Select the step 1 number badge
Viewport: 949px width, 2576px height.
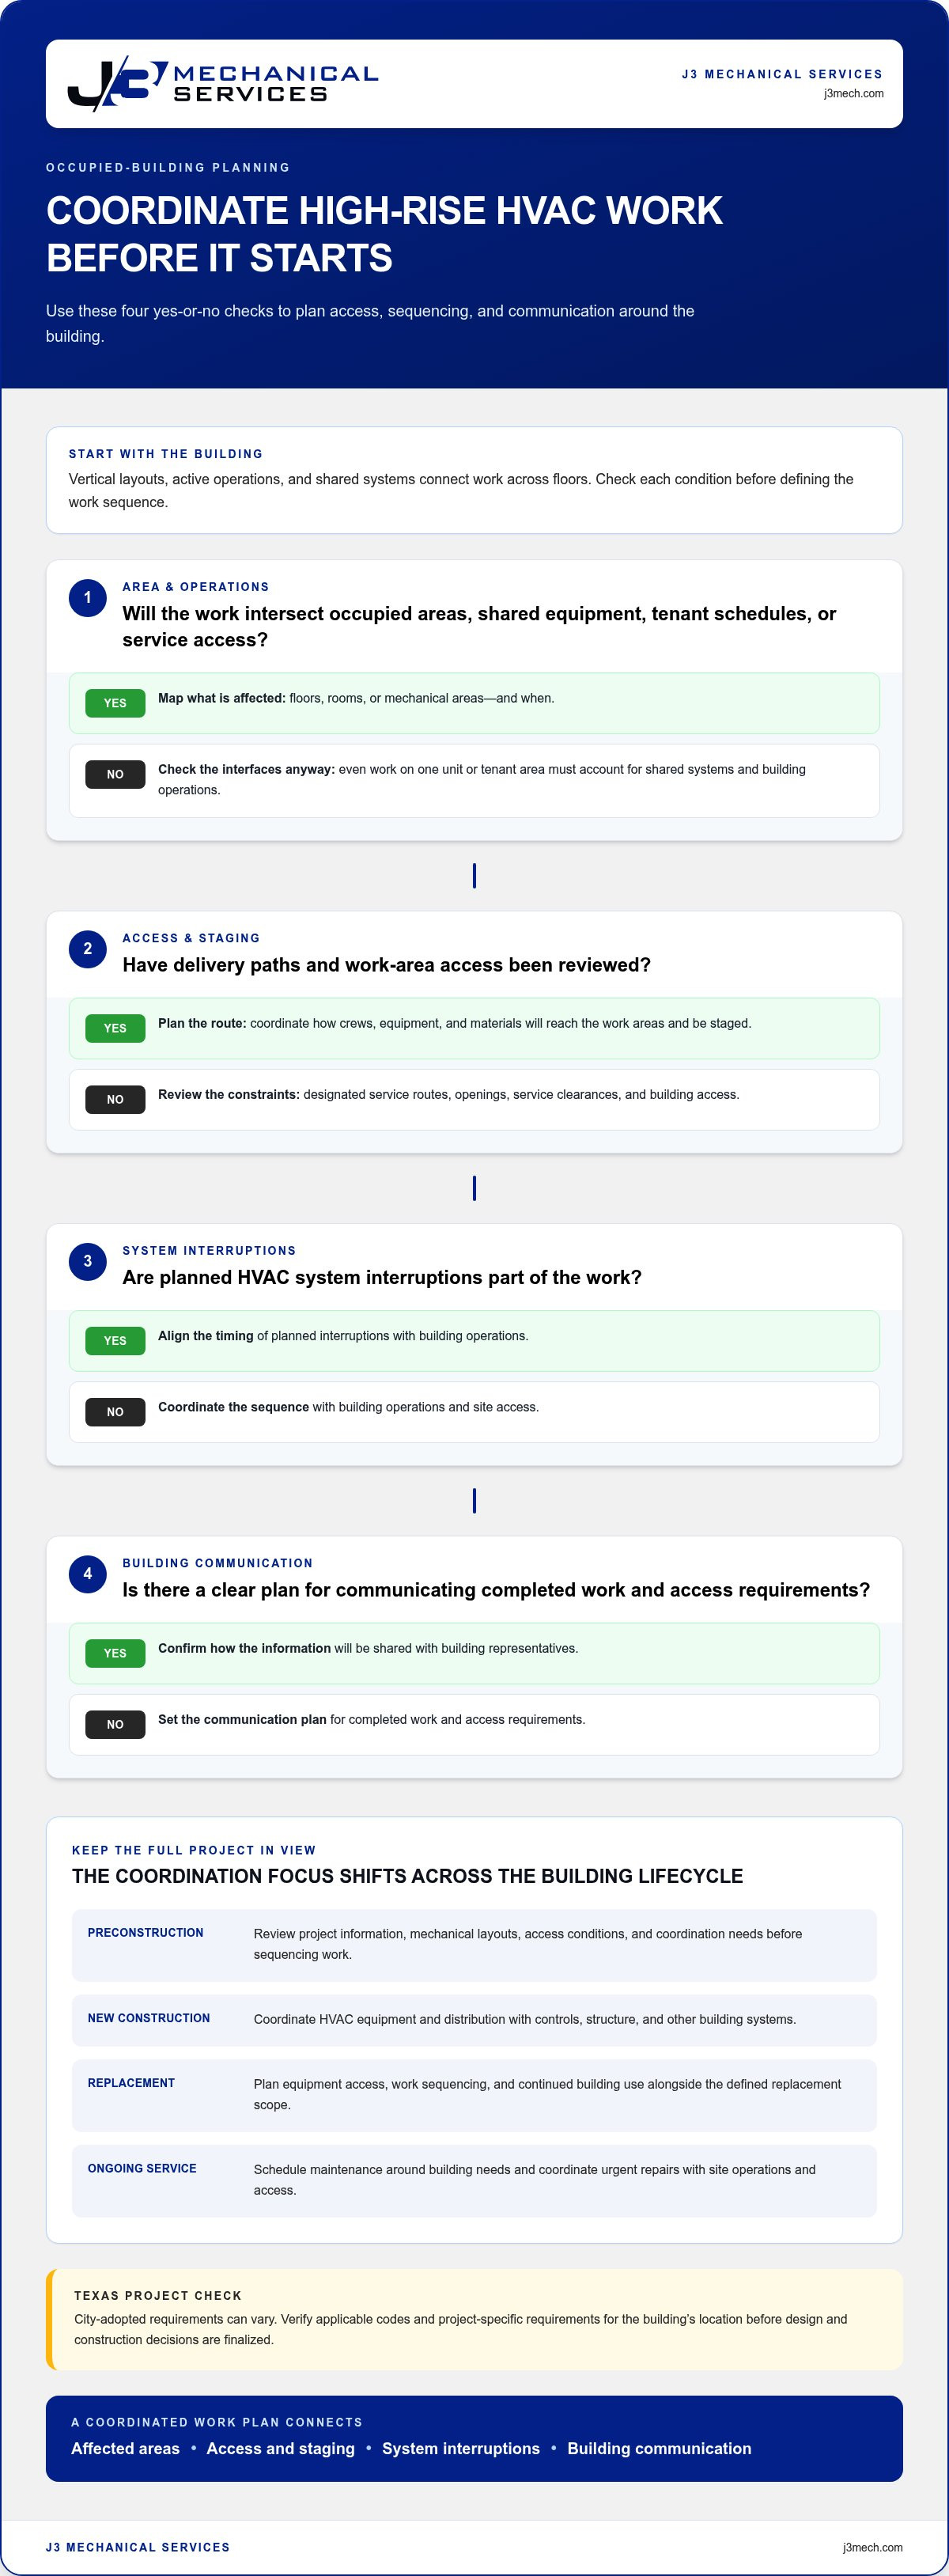(x=87, y=598)
